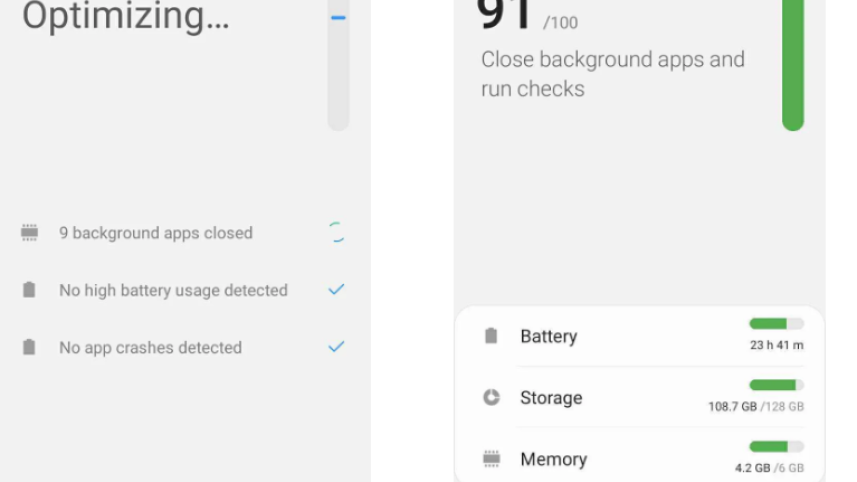Image resolution: width=857 pixels, height=482 pixels.
Task: Click 'Close background apps and run checks' text
Action: (612, 73)
